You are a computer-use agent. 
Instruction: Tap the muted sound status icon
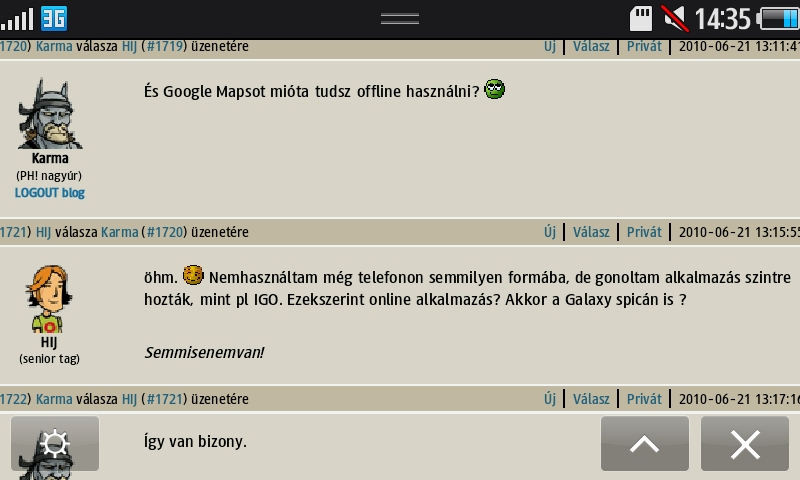point(674,19)
